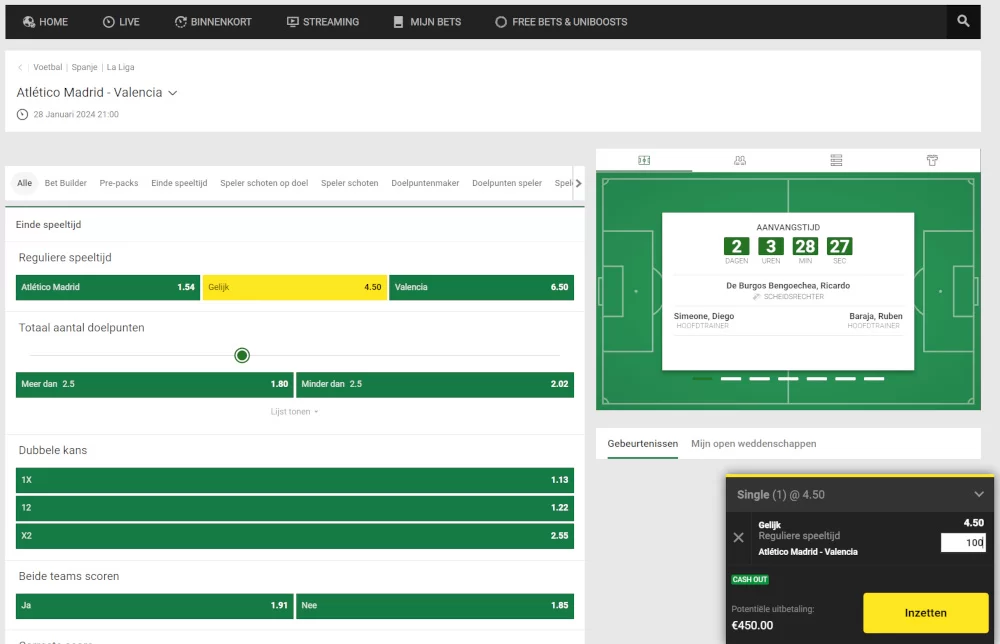
Task: Select the head-to-head players icon tab
Action: coord(740,160)
